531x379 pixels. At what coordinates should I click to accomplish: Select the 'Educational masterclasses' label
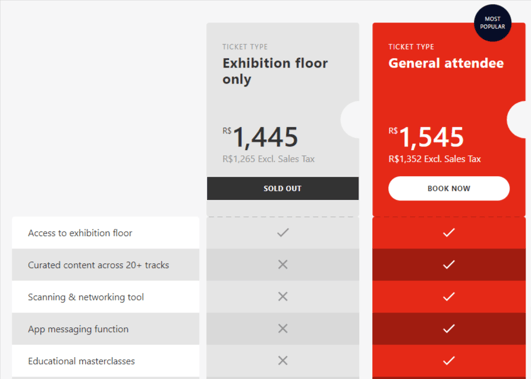[x=81, y=361]
